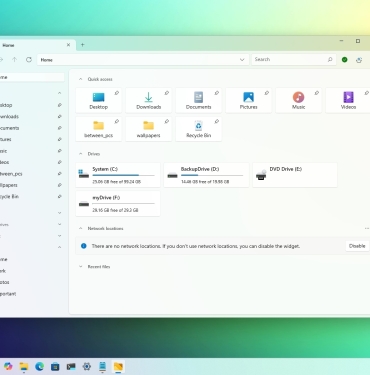Open the System (C:) drive
370x375 pixels.
click(x=118, y=175)
